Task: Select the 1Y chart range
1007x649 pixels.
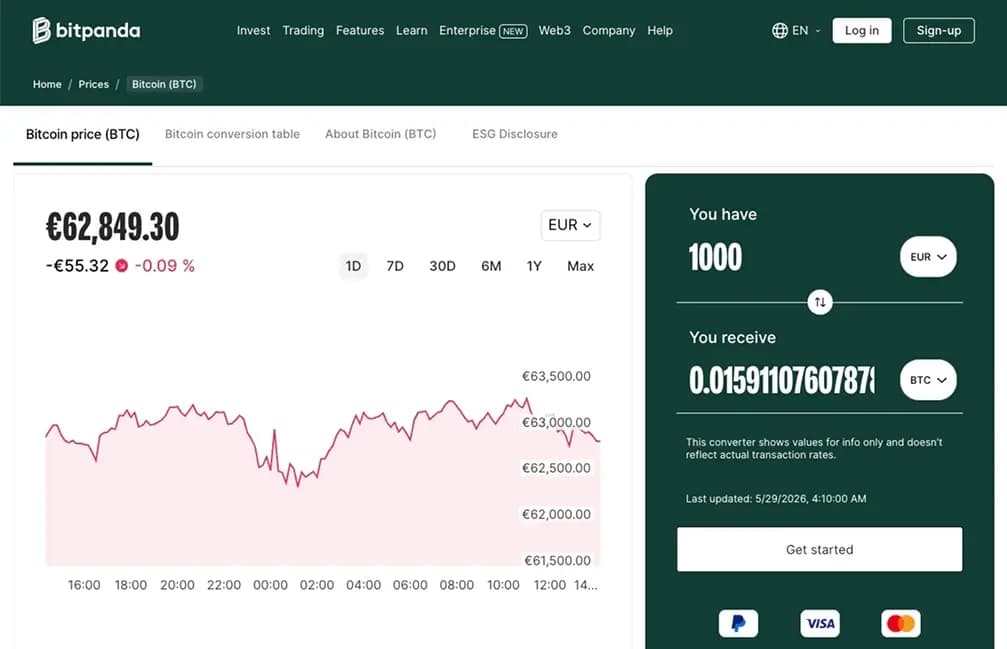Action: click(534, 266)
